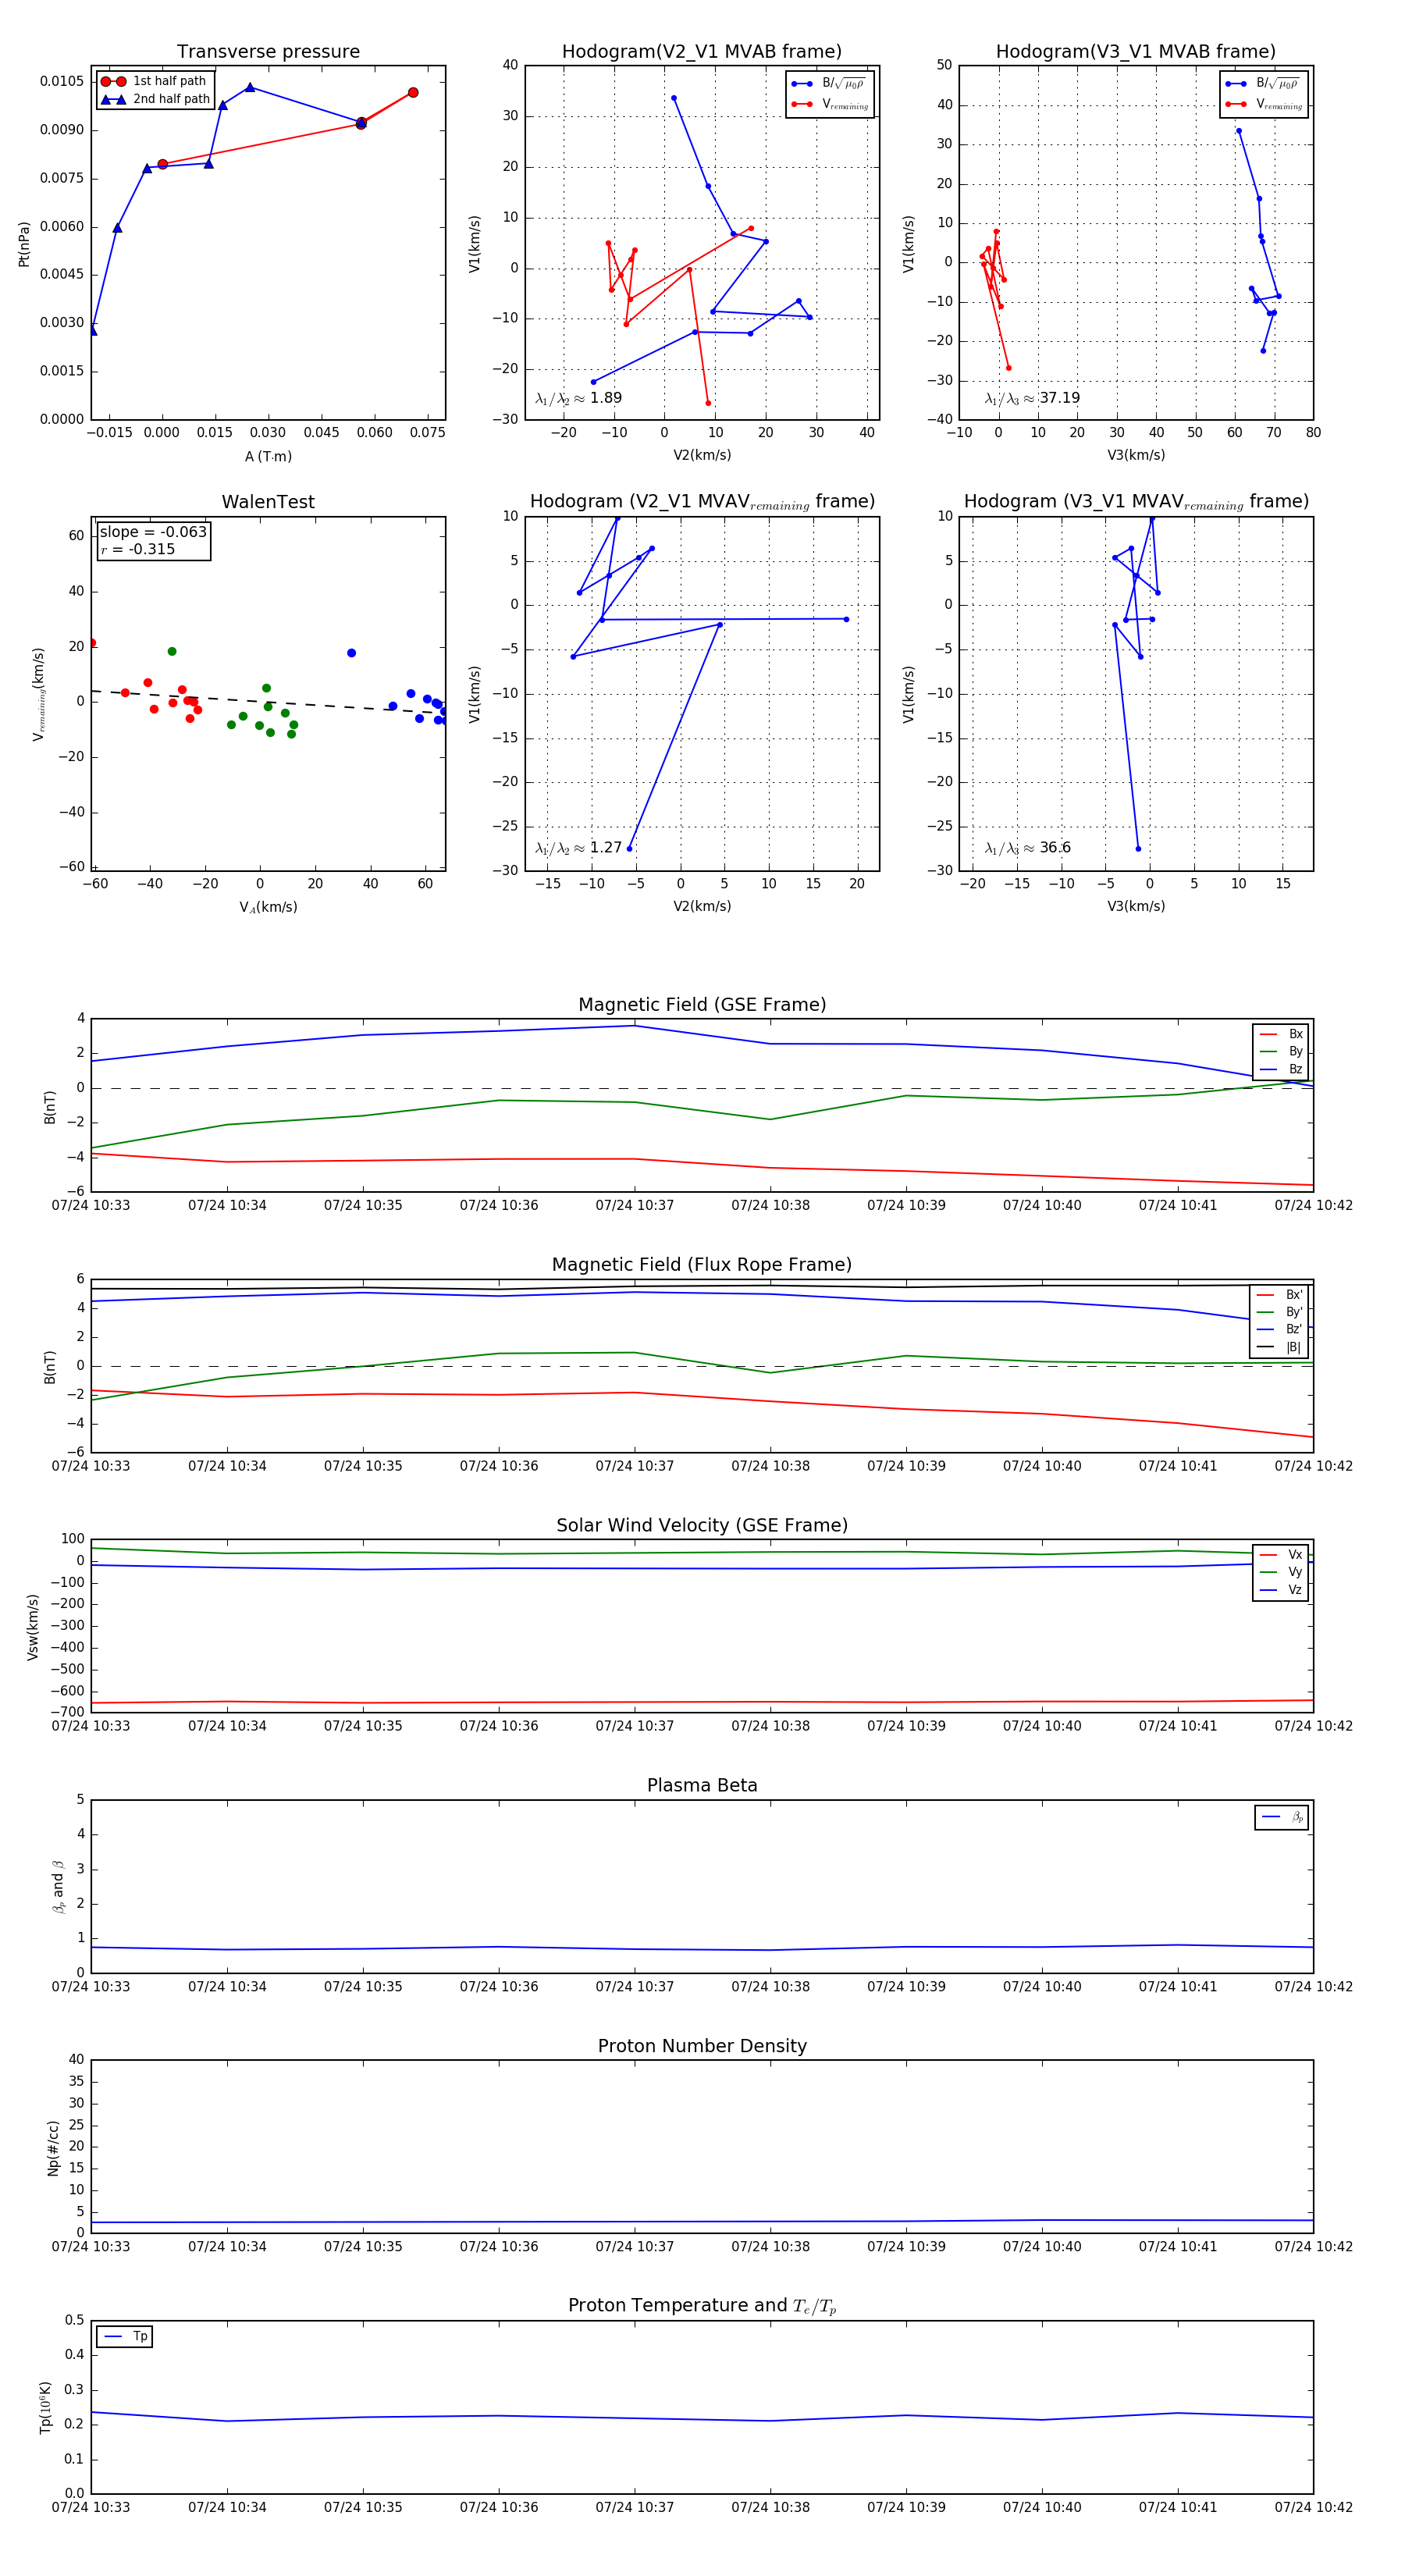1405x2576 pixels.
Task: Click 'By' legend entry in GSE magnetic field
Action: tap(1281, 1052)
